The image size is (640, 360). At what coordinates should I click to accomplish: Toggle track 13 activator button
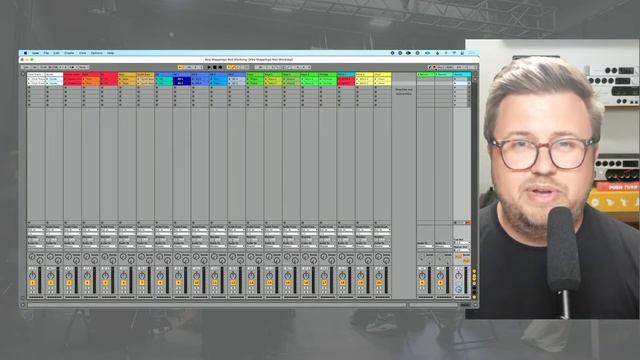(251, 282)
